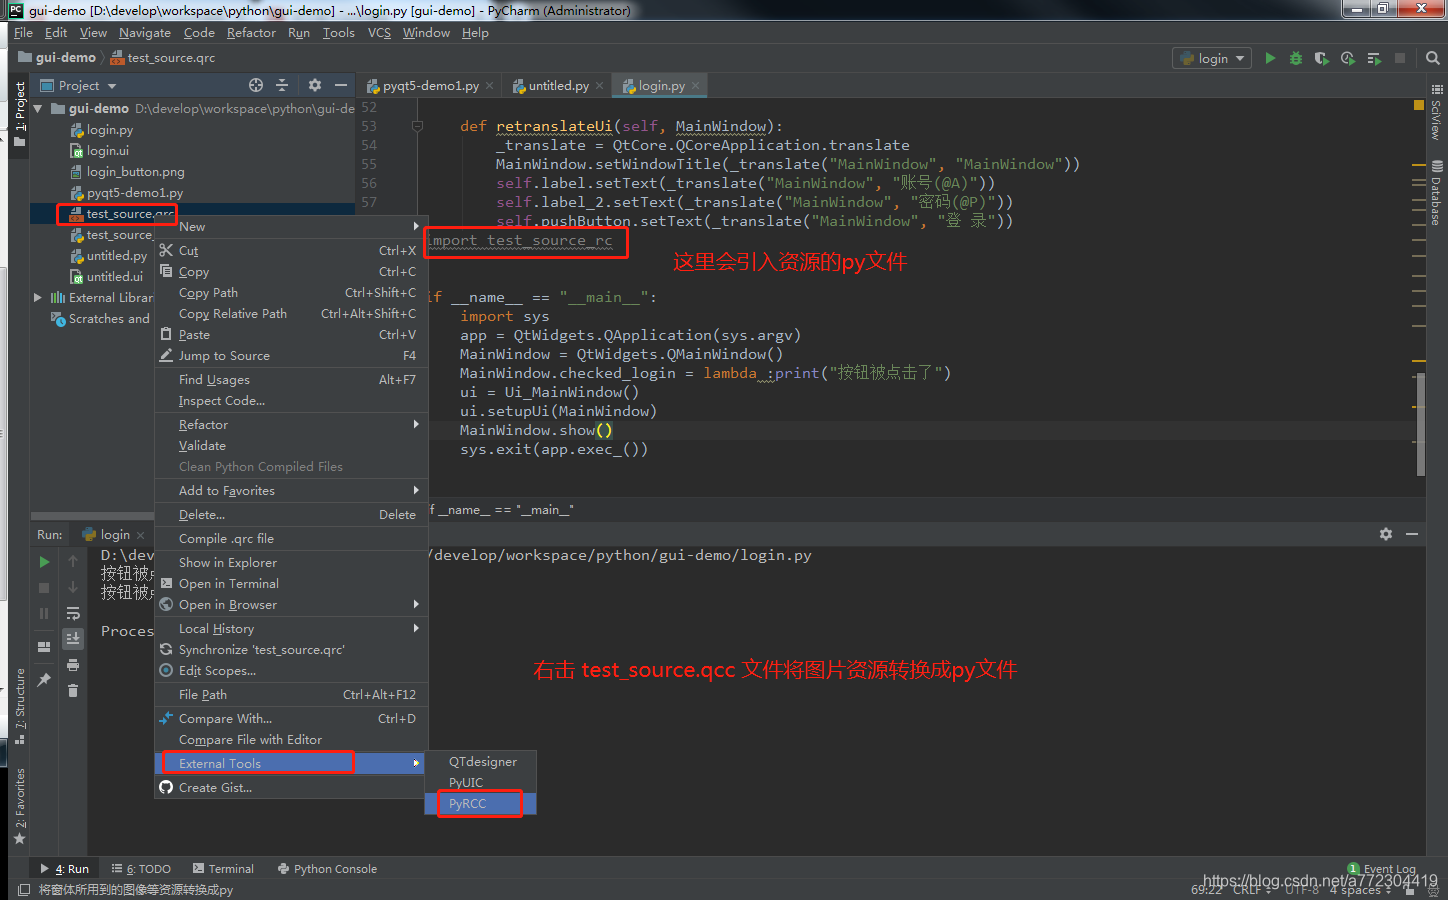The width and height of the screenshot is (1448, 900).
Task: Toggle soft-wrap icon in Run panel
Action: tap(73, 613)
